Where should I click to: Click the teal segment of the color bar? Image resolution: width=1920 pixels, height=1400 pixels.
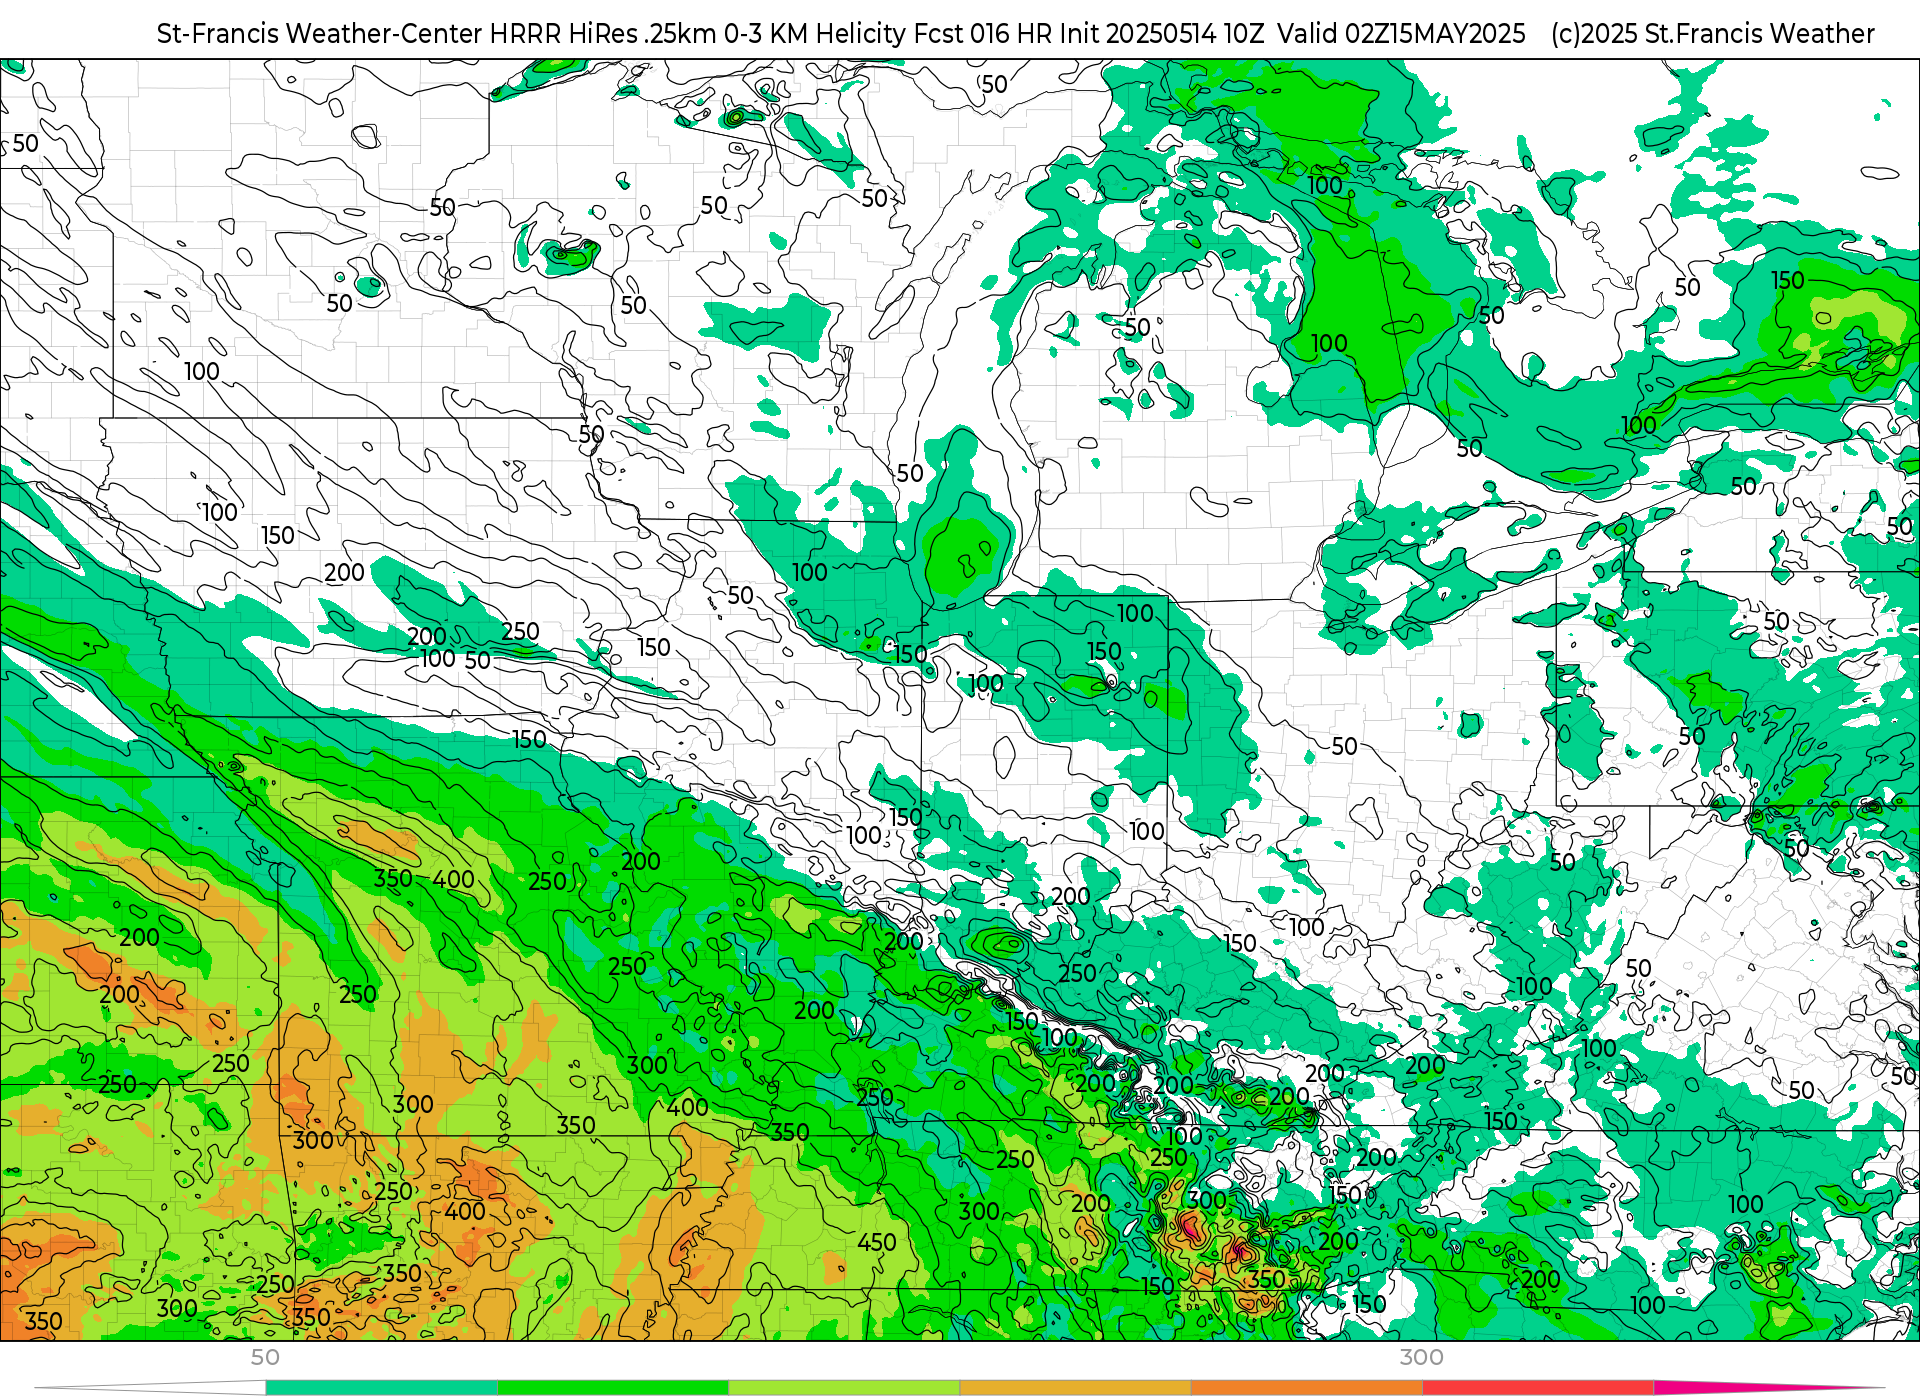point(381,1388)
